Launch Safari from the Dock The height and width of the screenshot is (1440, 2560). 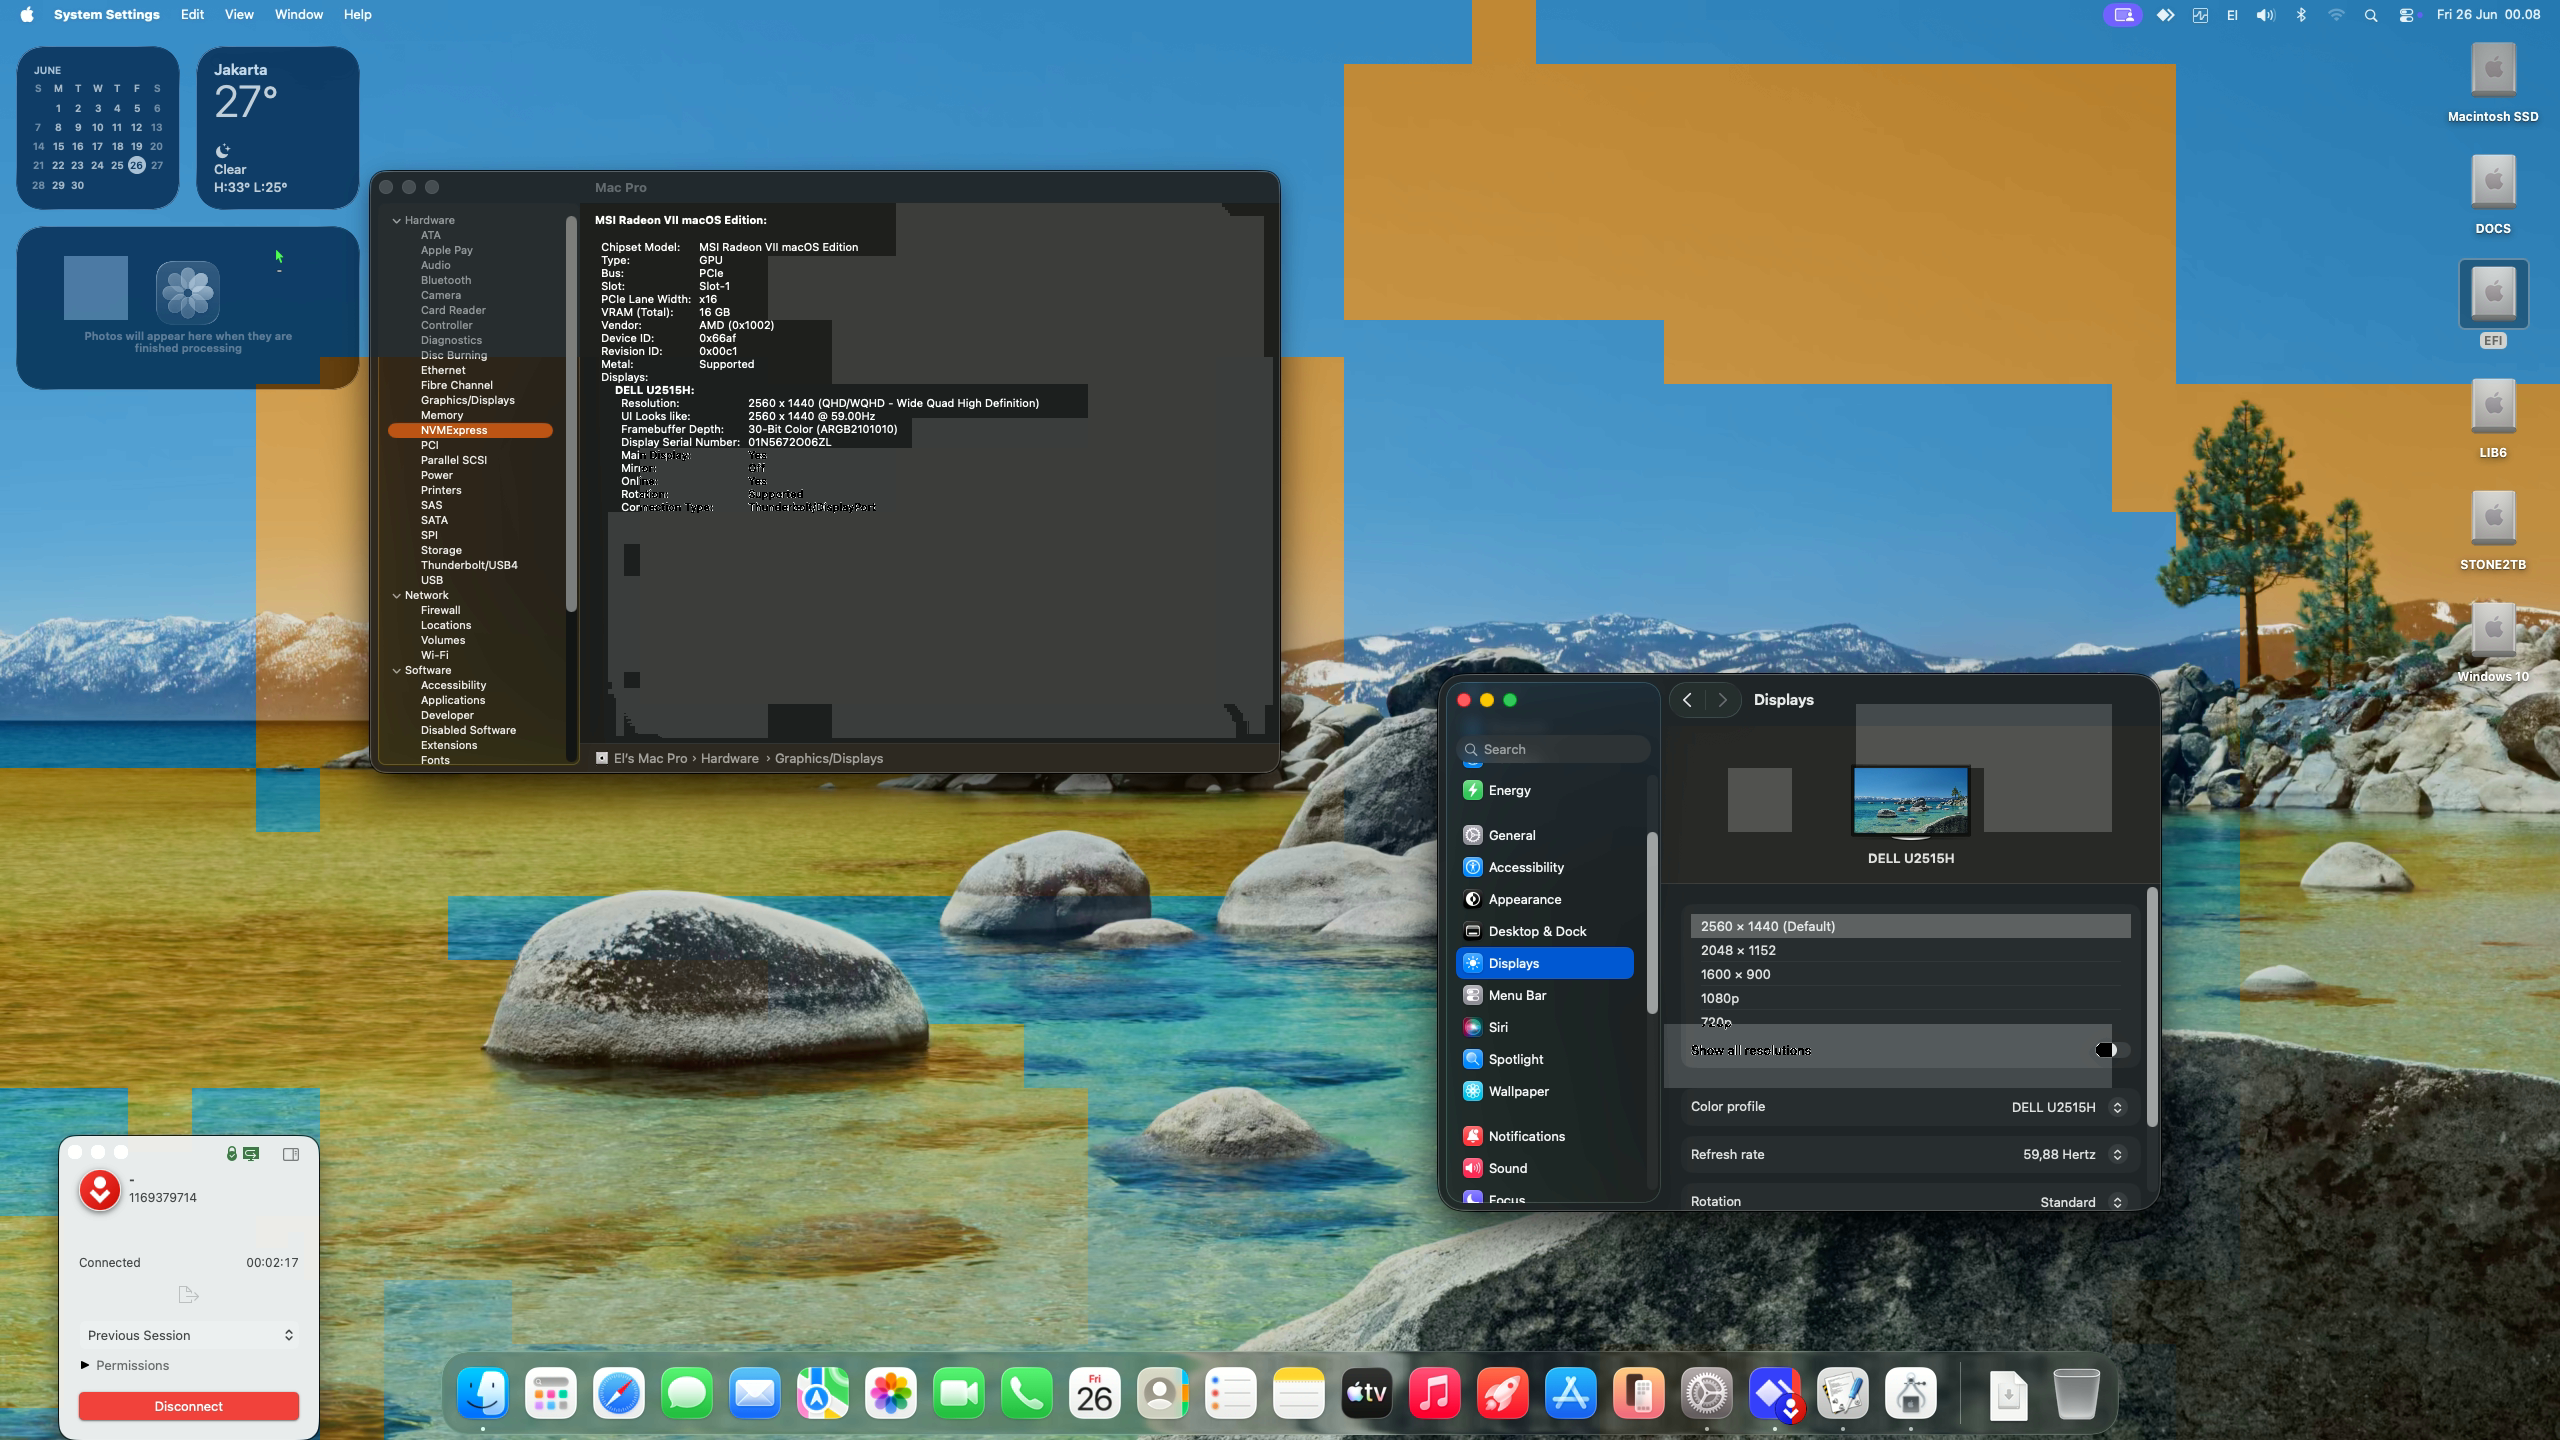[x=619, y=1393]
